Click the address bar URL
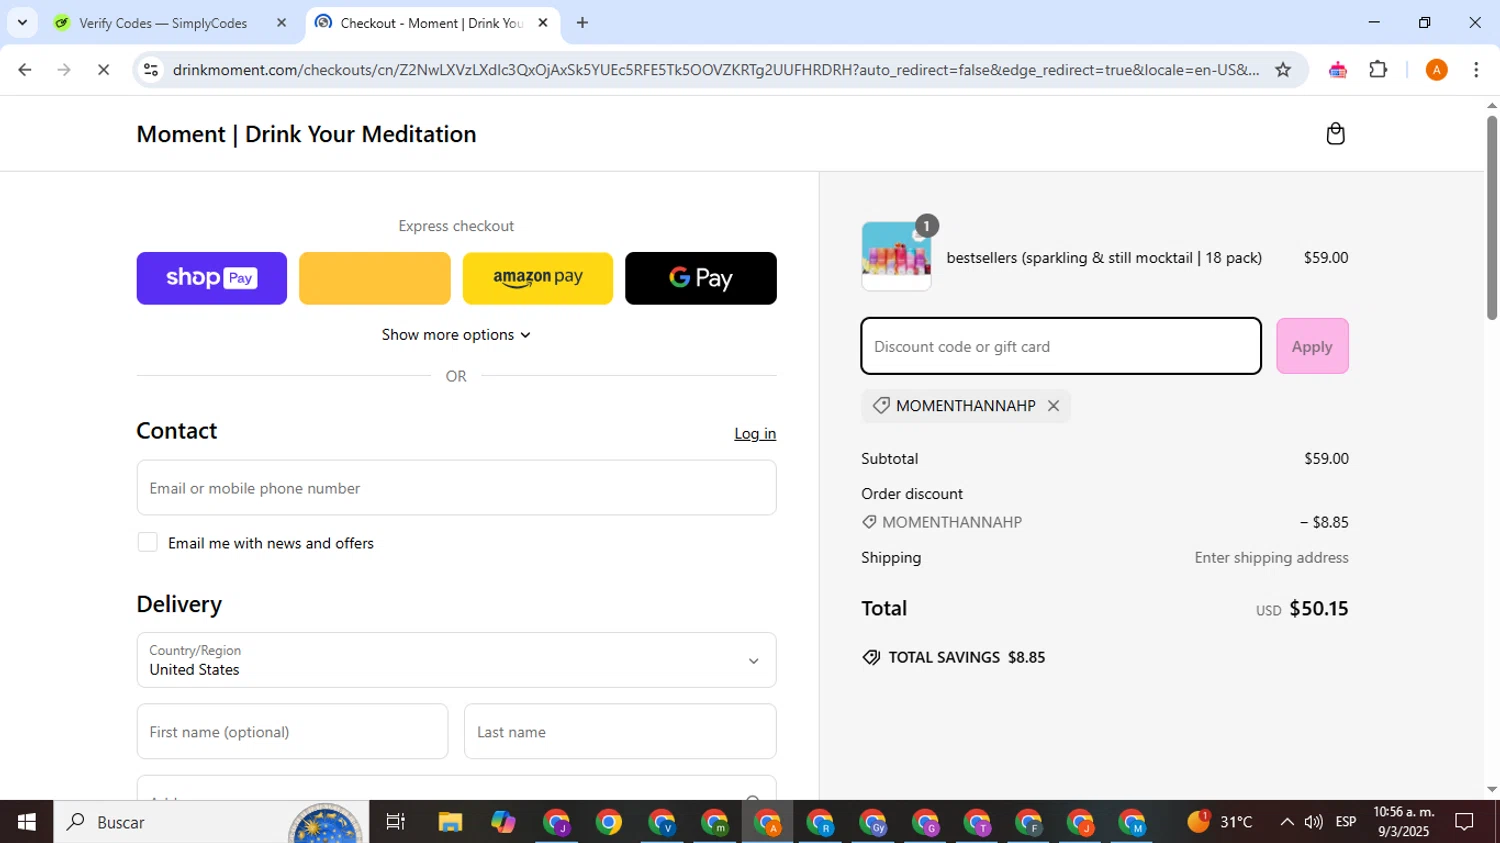Image resolution: width=1500 pixels, height=843 pixels. [715, 70]
